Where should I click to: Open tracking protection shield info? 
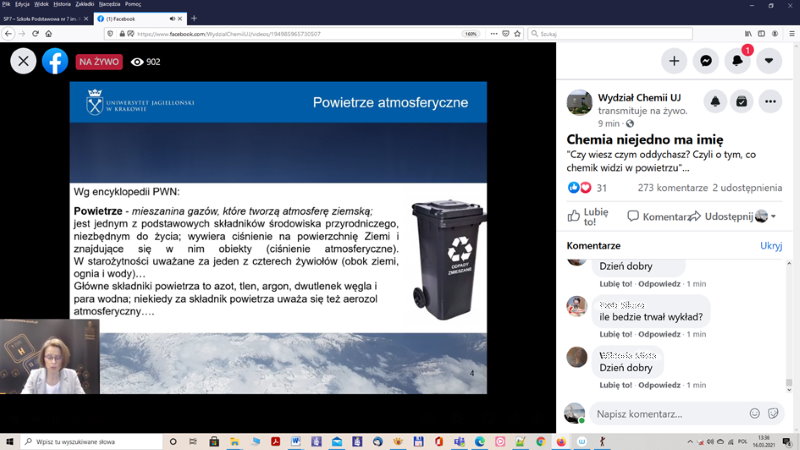pos(110,34)
